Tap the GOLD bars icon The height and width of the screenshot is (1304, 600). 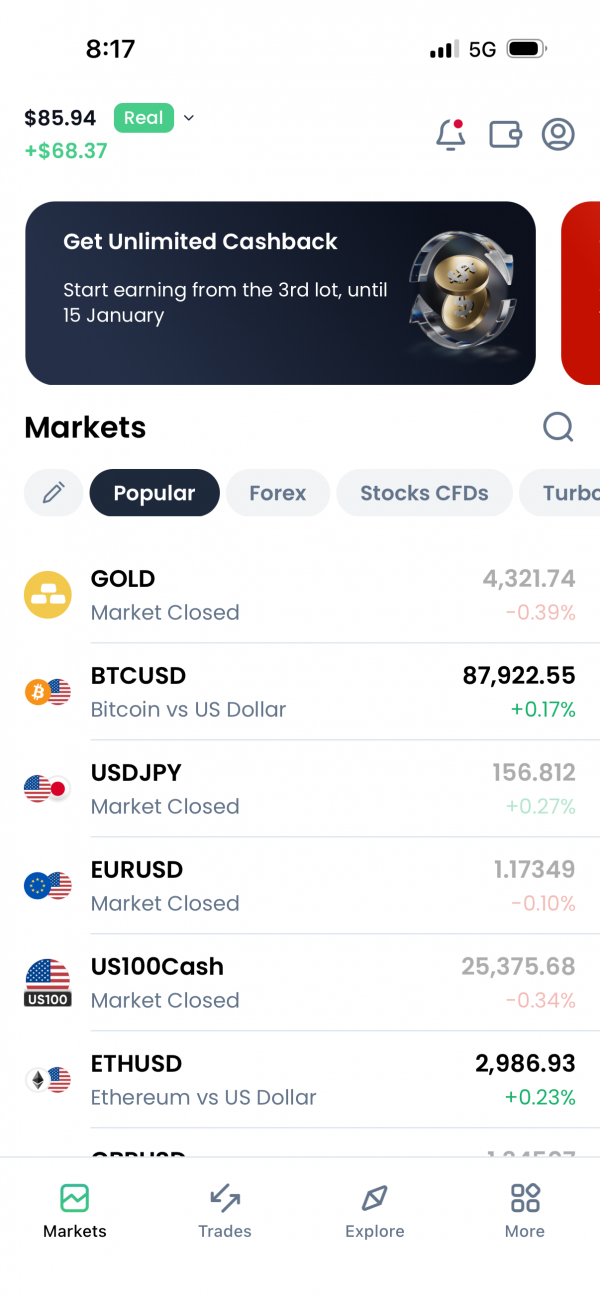[x=48, y=595]
